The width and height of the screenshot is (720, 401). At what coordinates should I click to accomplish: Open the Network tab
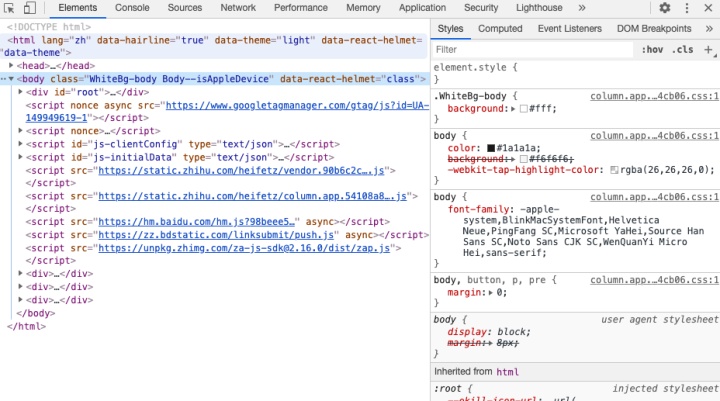click(x=238, y=8)
